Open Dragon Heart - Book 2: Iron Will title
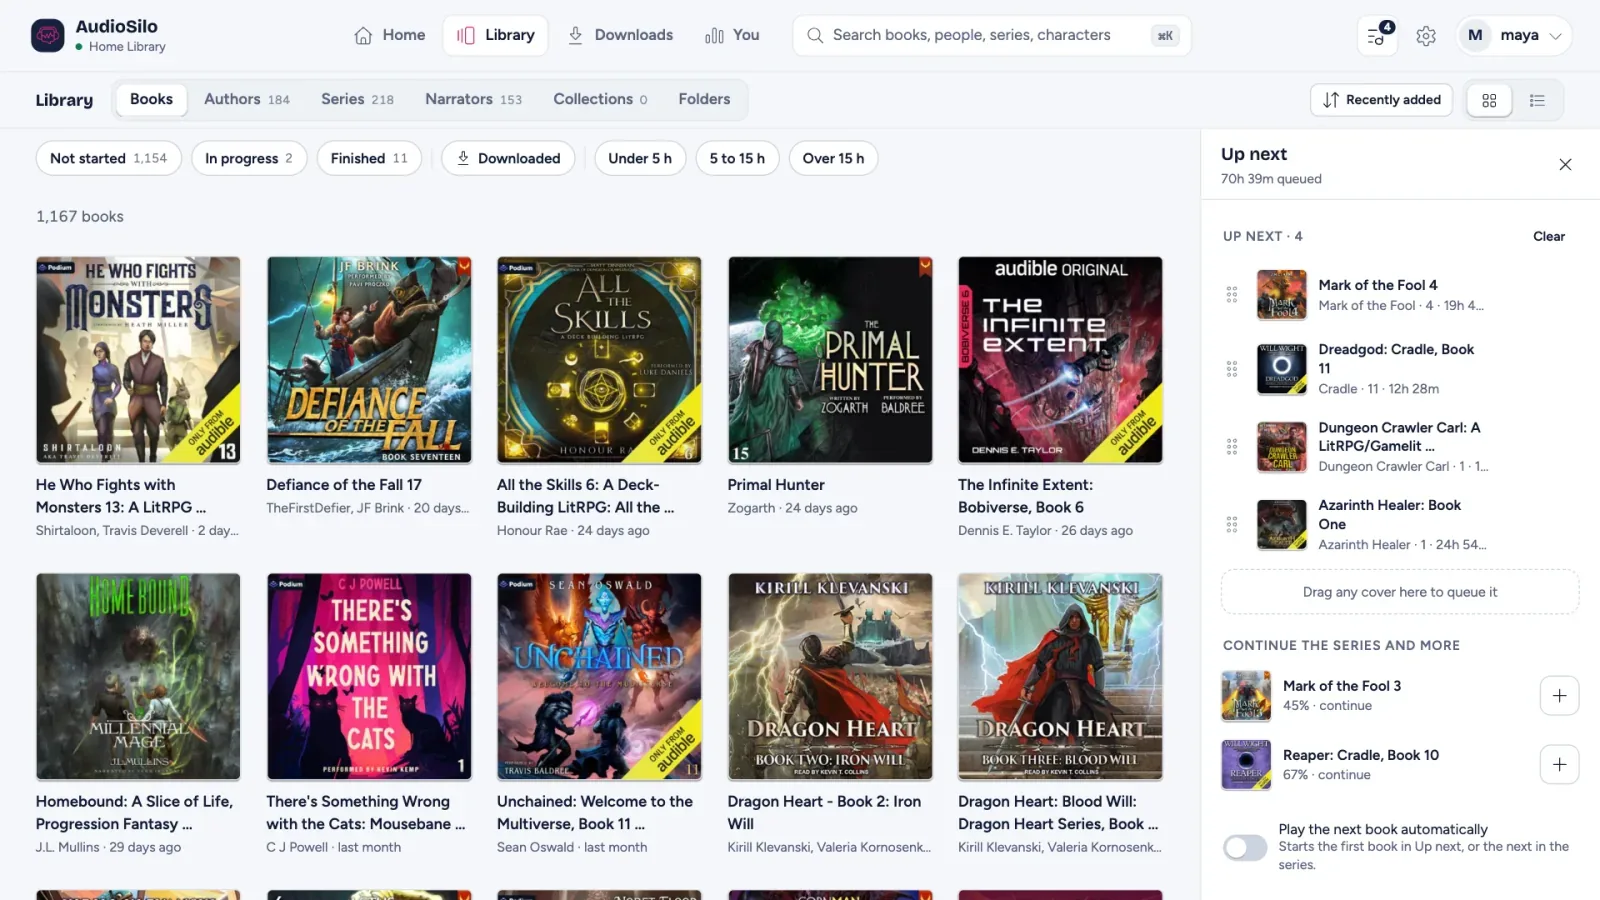The height and width of the screenshot is (900, 1600). [824, 813]
